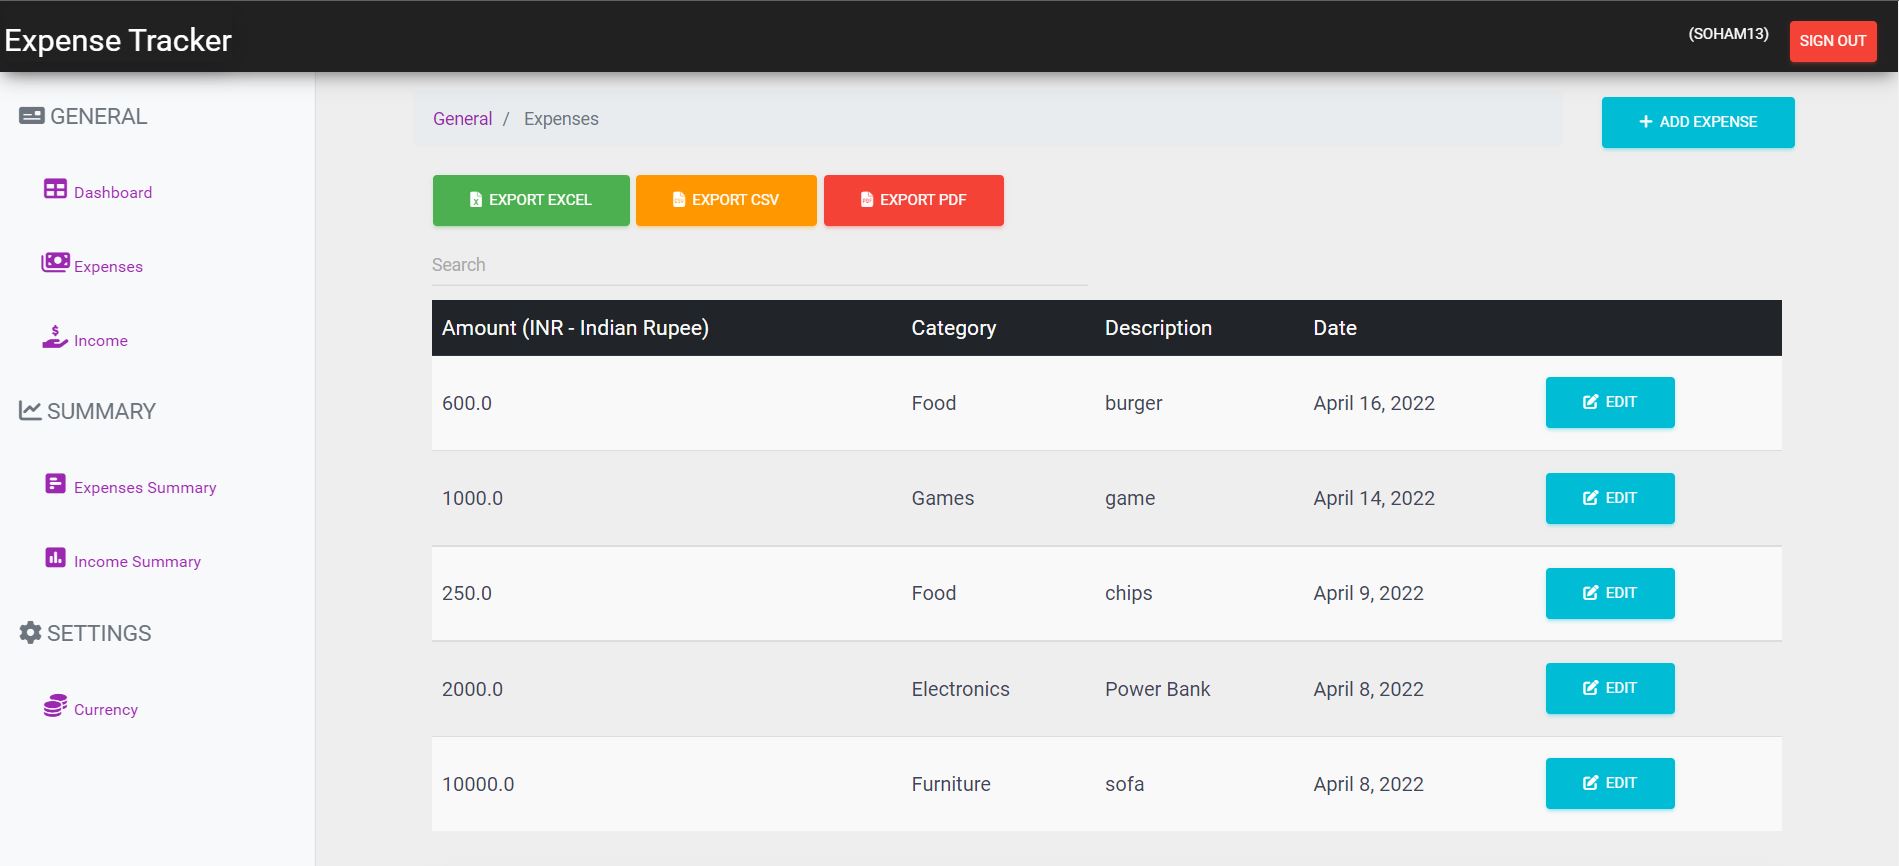Image resolution: width=1899 pixels, height=866 pixels.
Task: Click the April 16, 2022 date cell
Action: [x=1374, y=403]
